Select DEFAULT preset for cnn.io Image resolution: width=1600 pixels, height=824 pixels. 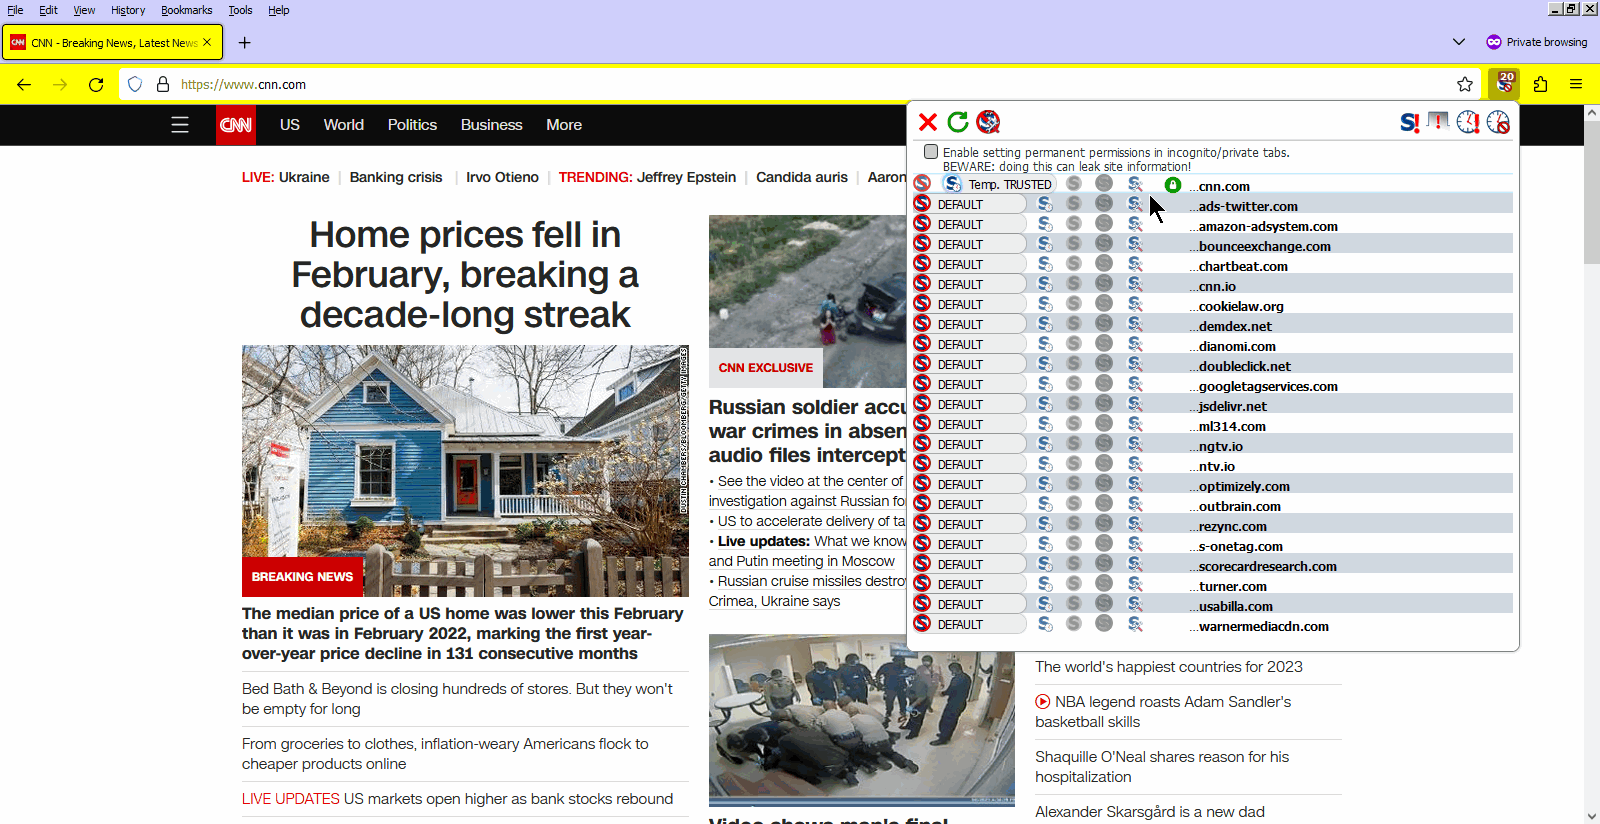coord(969,284)
